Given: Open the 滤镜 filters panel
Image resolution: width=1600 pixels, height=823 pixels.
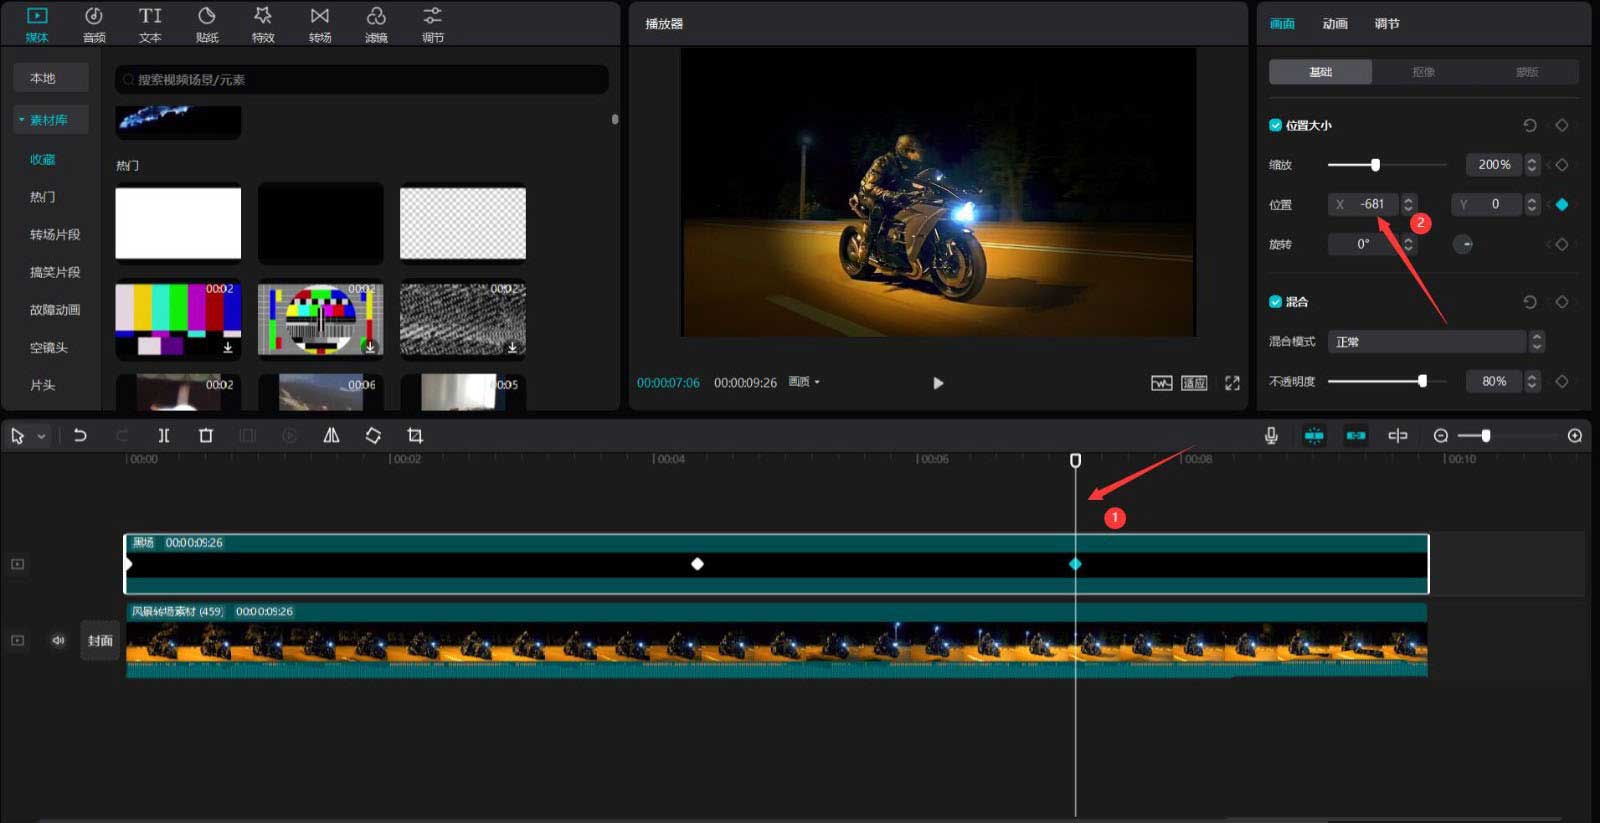Looking at the screenshot, I should coord(376,25).
